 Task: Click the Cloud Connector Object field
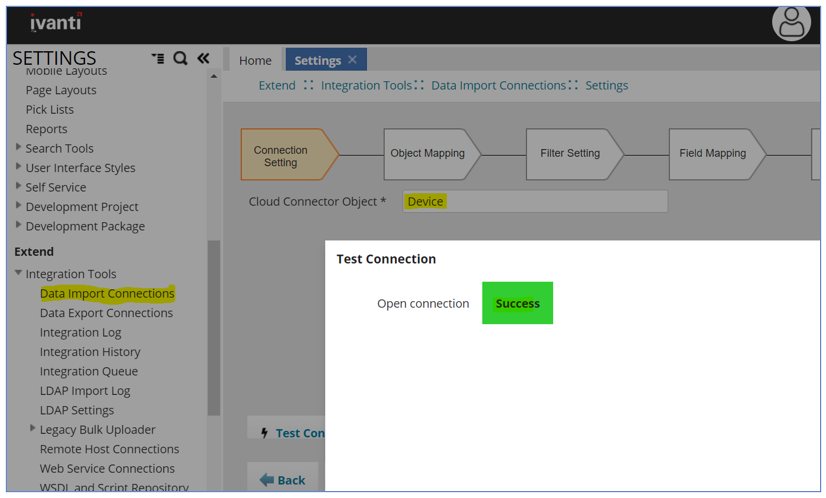(534, 202)
